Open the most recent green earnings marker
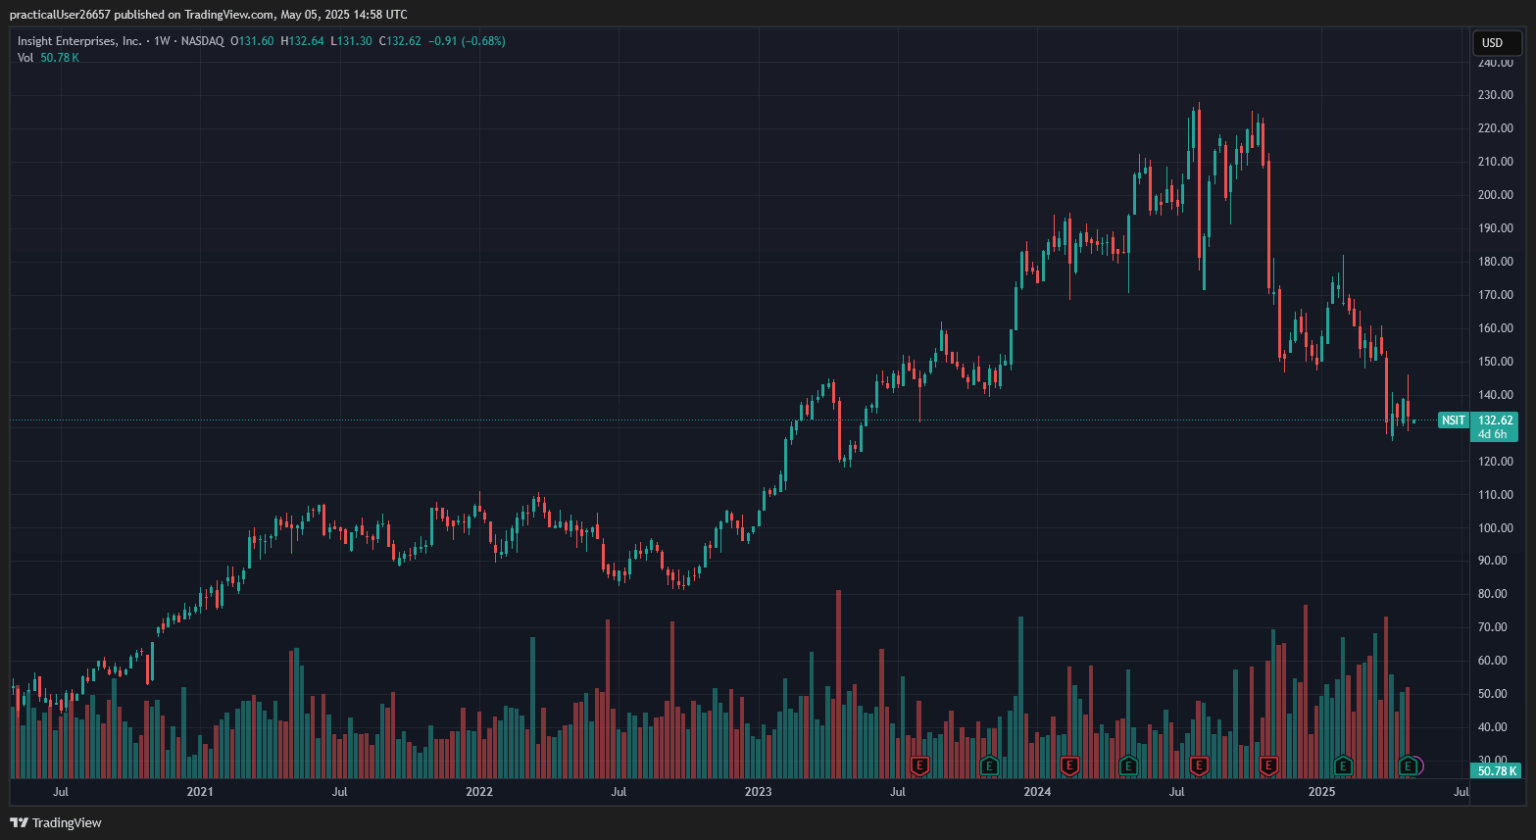Screen dimensions: 1536x840 click(1409, 766)
